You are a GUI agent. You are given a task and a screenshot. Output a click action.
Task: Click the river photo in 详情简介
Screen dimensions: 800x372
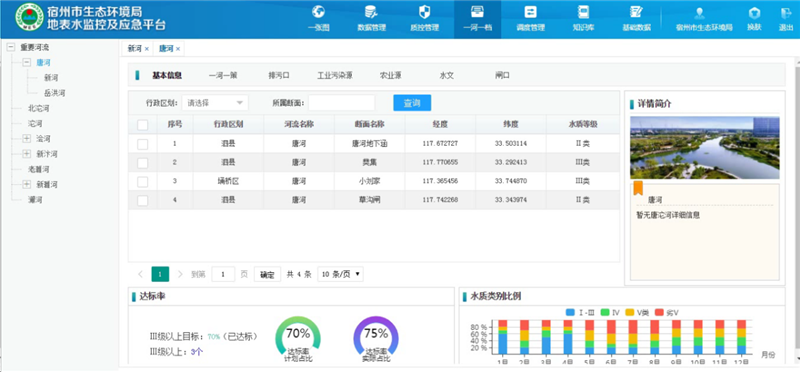705,147
